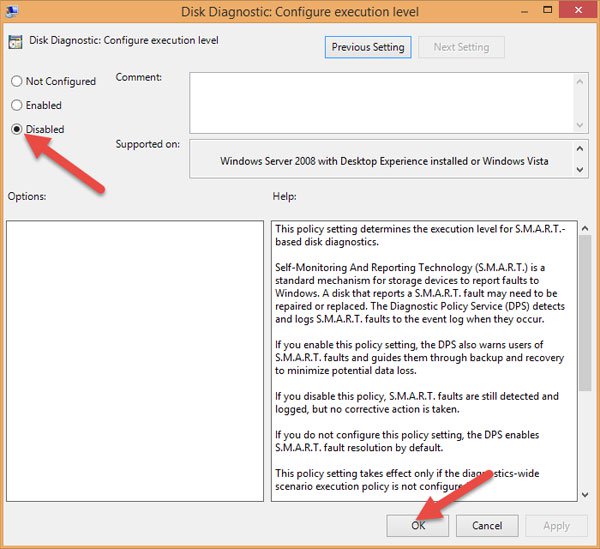600x549 pixels.
Task: Click help paragraph starting 'If you enable this policy'
Action: [x=419, y=357]
